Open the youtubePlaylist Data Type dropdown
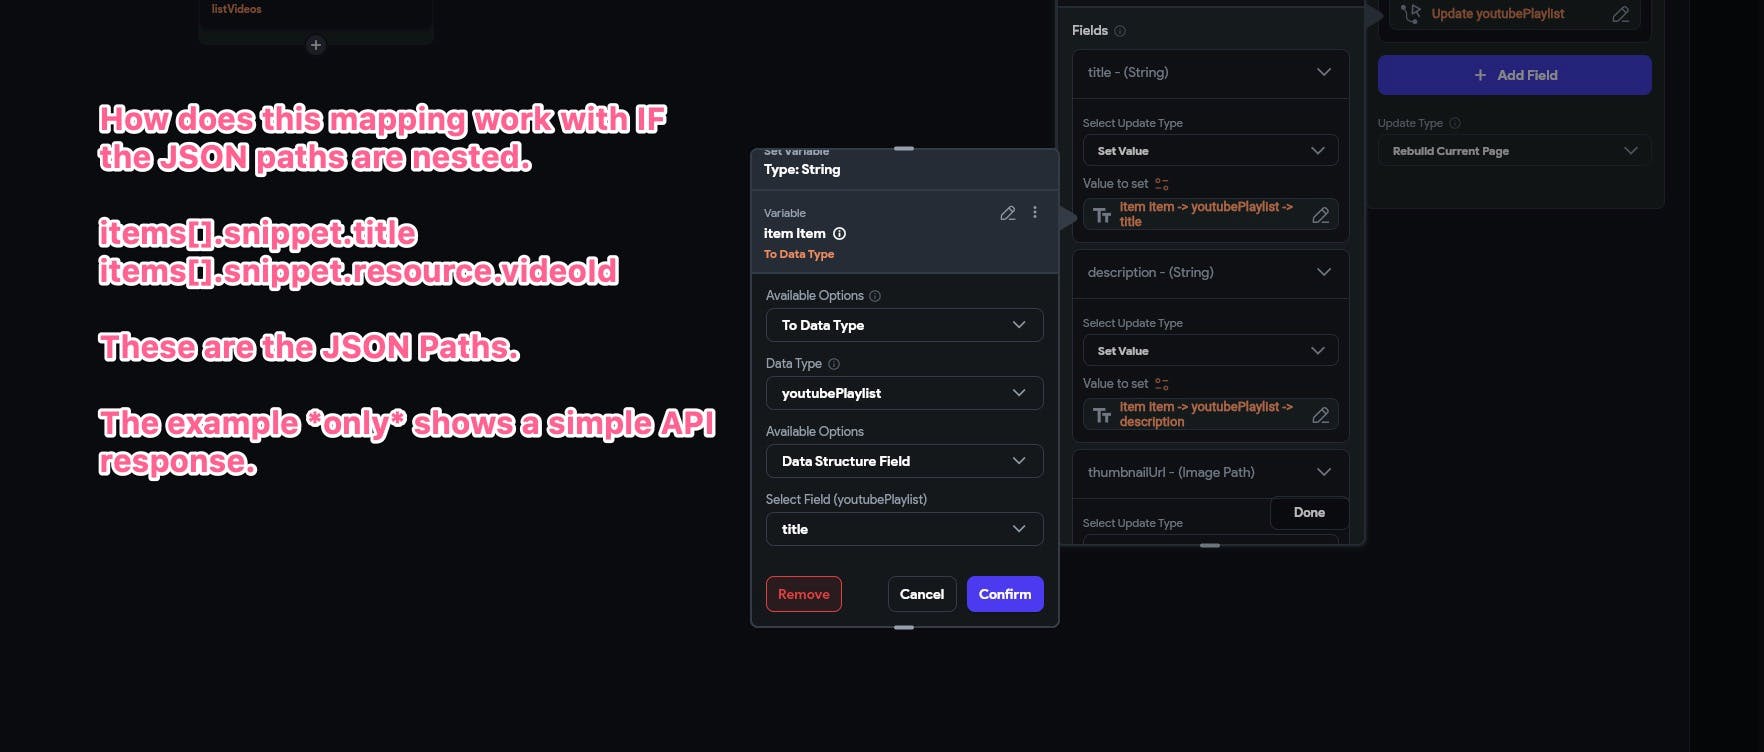This screenshot has height=752, width=1764. coord(904,393)
